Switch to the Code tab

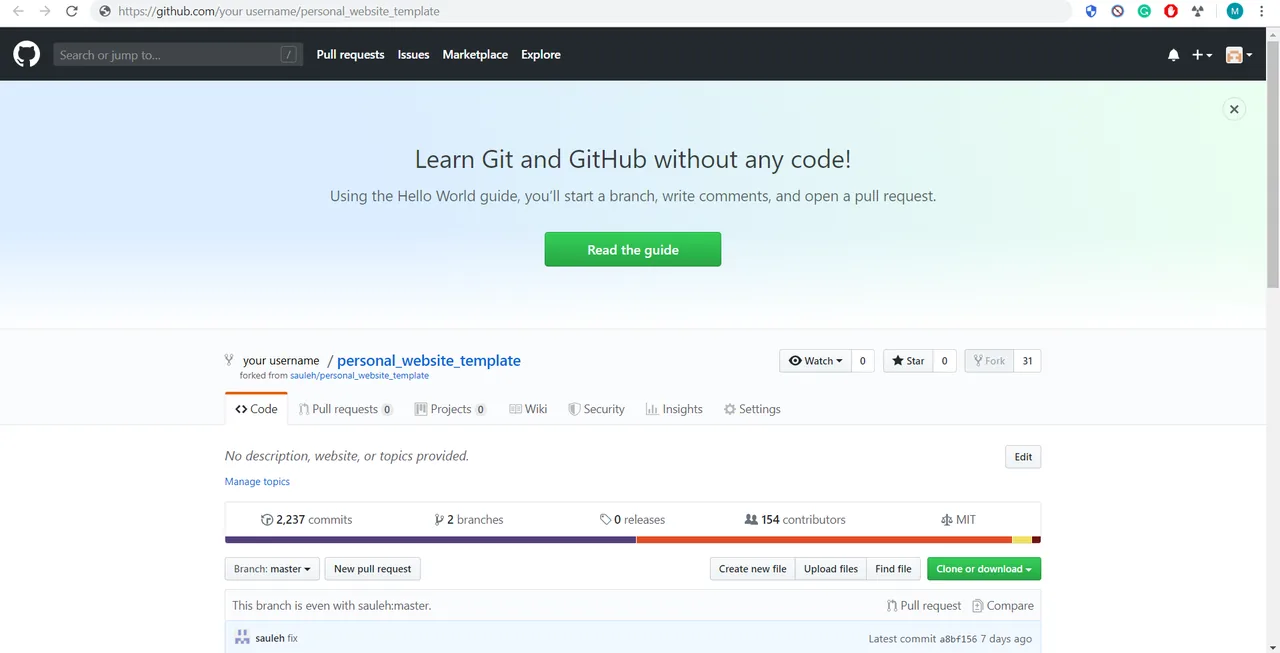click(257, 409)
